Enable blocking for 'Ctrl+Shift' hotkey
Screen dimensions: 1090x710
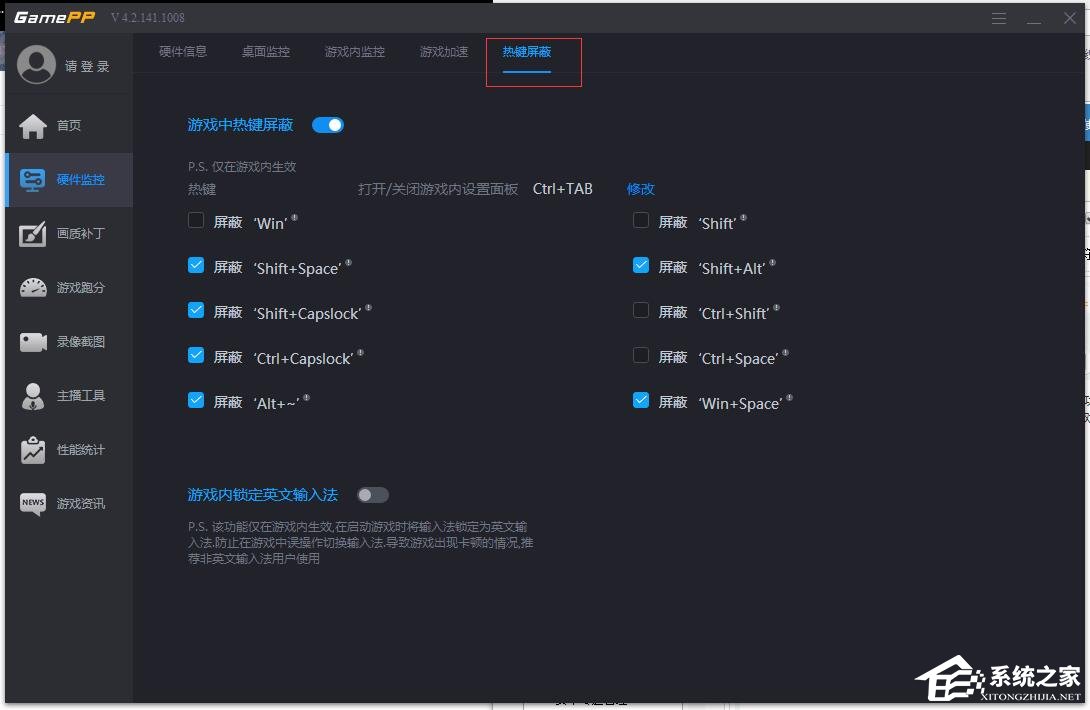coord(640,310)
